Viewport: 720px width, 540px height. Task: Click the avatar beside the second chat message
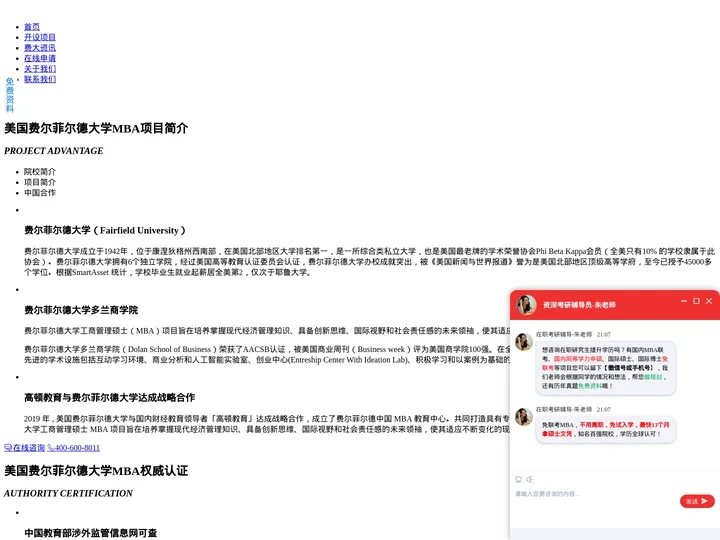[x=524, y=417]
